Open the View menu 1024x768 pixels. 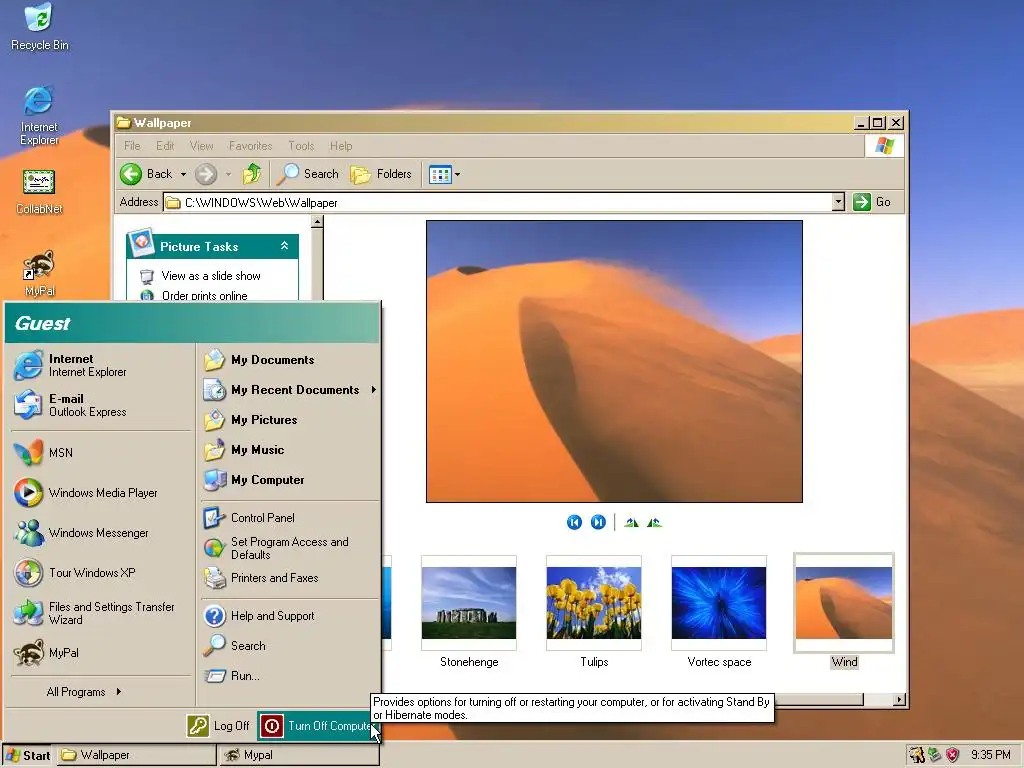click(201, 146)
